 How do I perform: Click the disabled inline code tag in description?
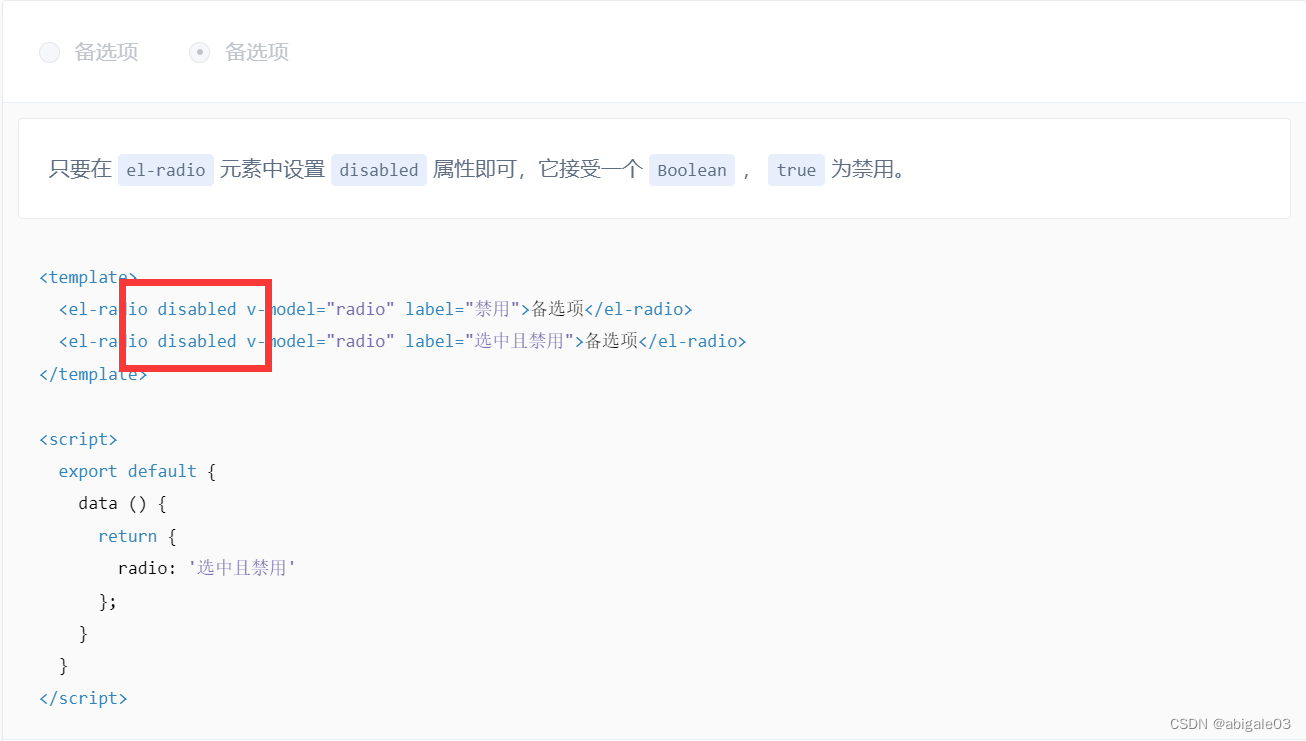(x=379, y=170)
